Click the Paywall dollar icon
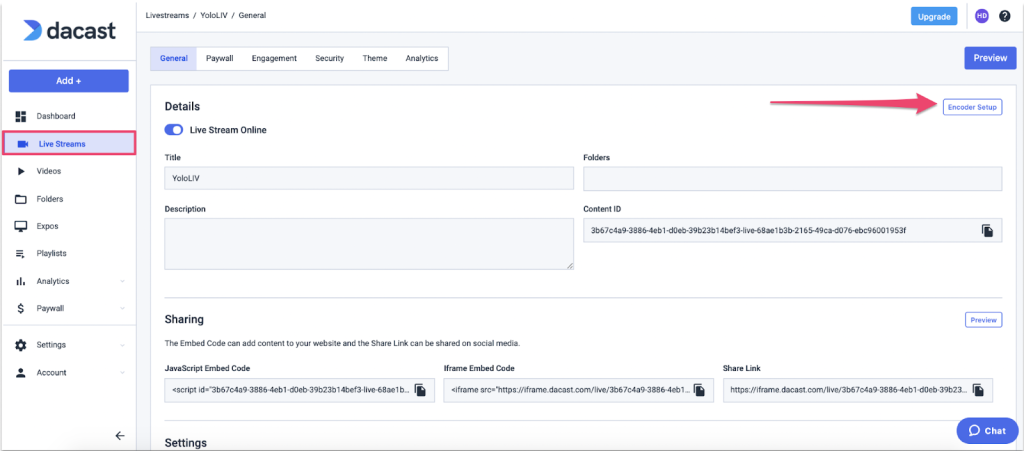Screen dimensions: 1024x451 (x=21, y=308)
